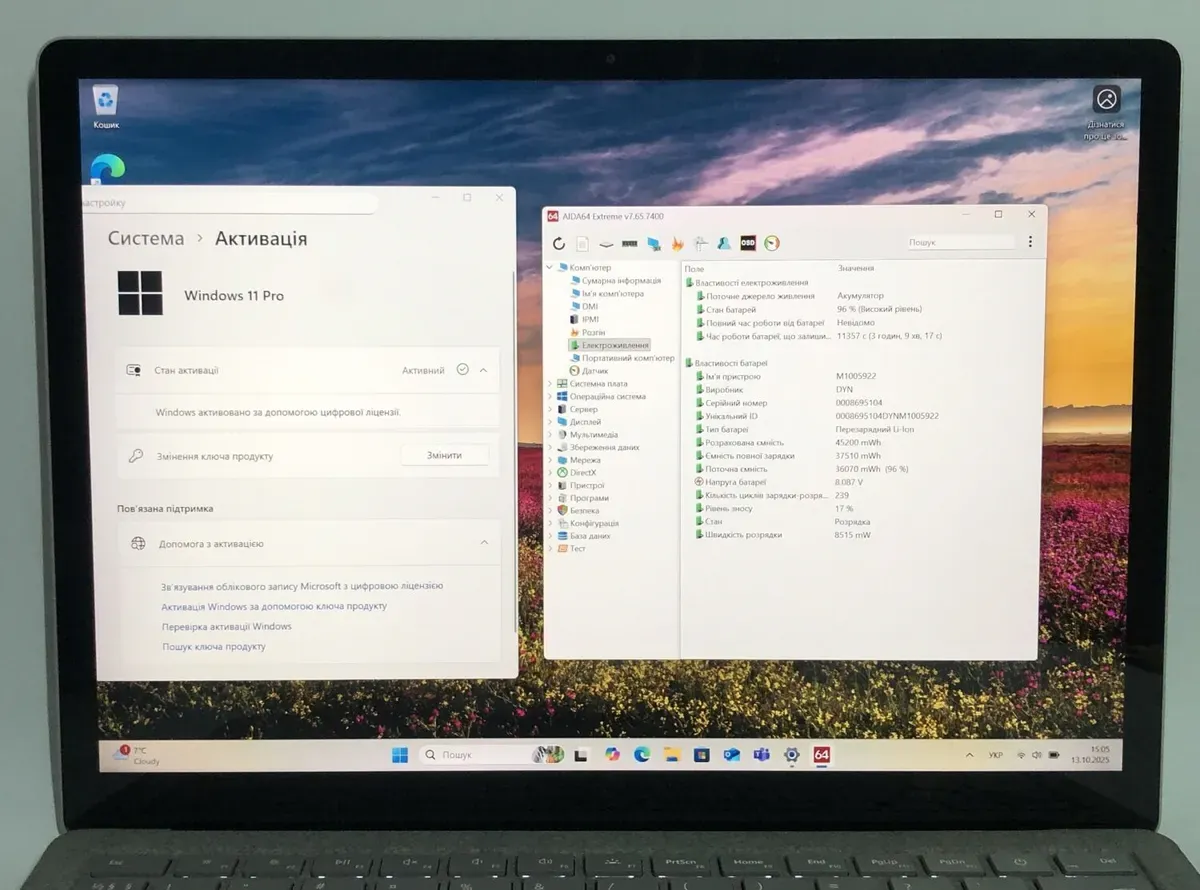
Task: Launch system stability test flame icon
Action: pyautogui.click(x=677, y=243)
